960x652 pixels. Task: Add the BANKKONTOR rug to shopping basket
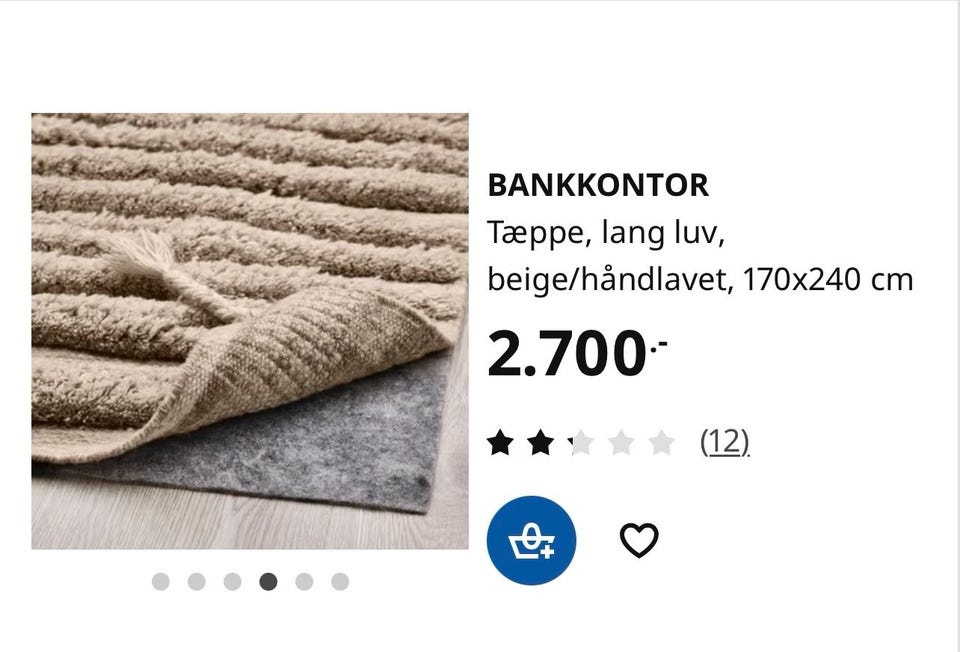point(531,541)
